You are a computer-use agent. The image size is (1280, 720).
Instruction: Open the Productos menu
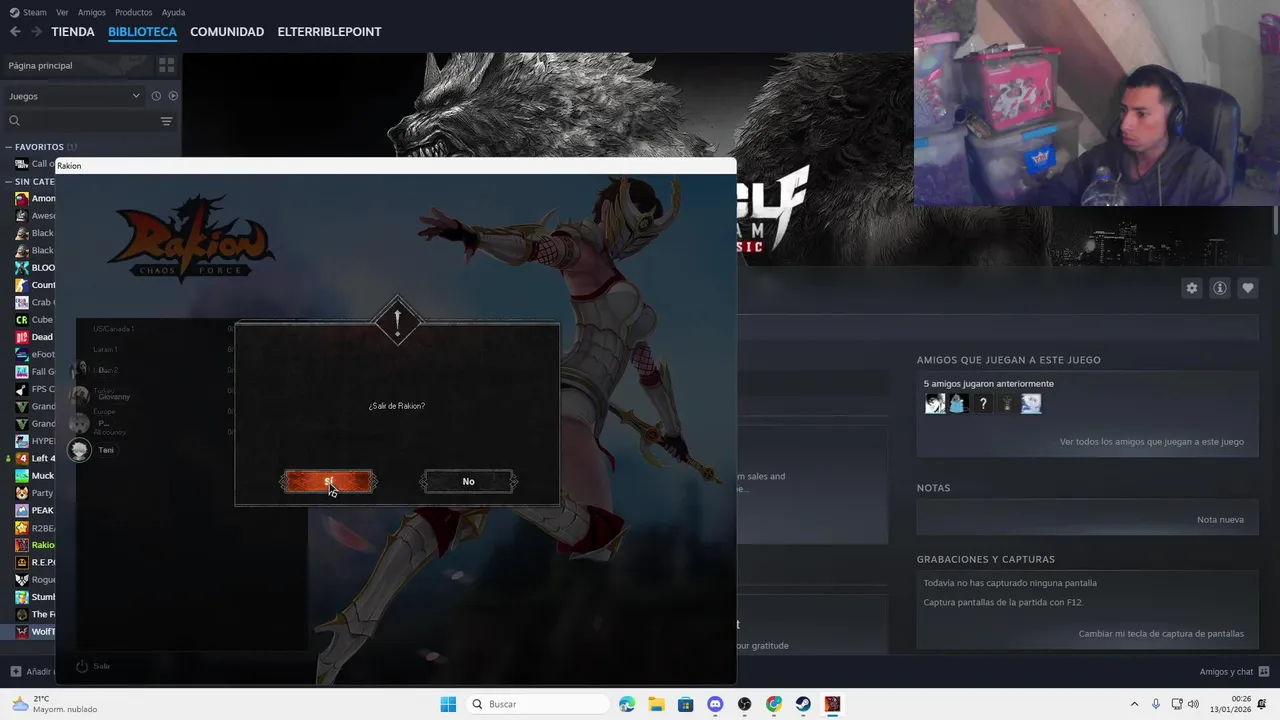[133, 12]
